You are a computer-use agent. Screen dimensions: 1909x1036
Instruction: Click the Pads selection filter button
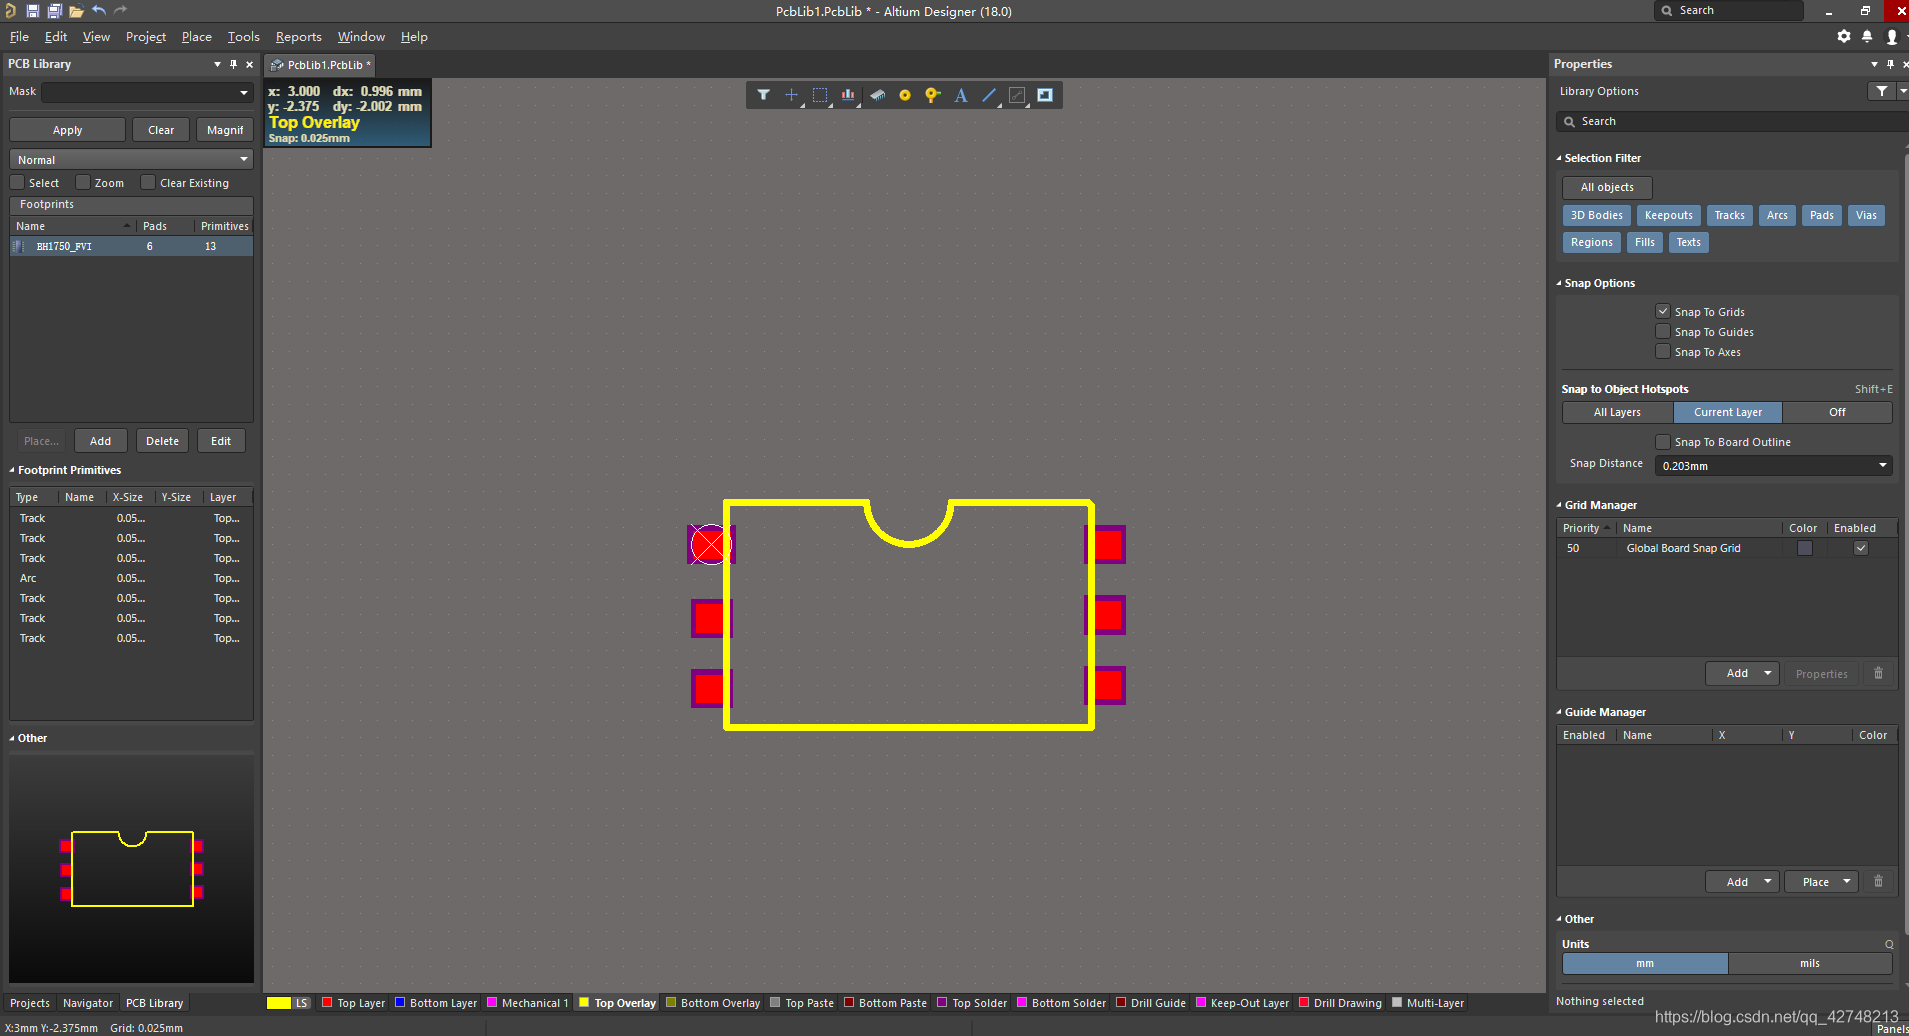point(1821,215)
